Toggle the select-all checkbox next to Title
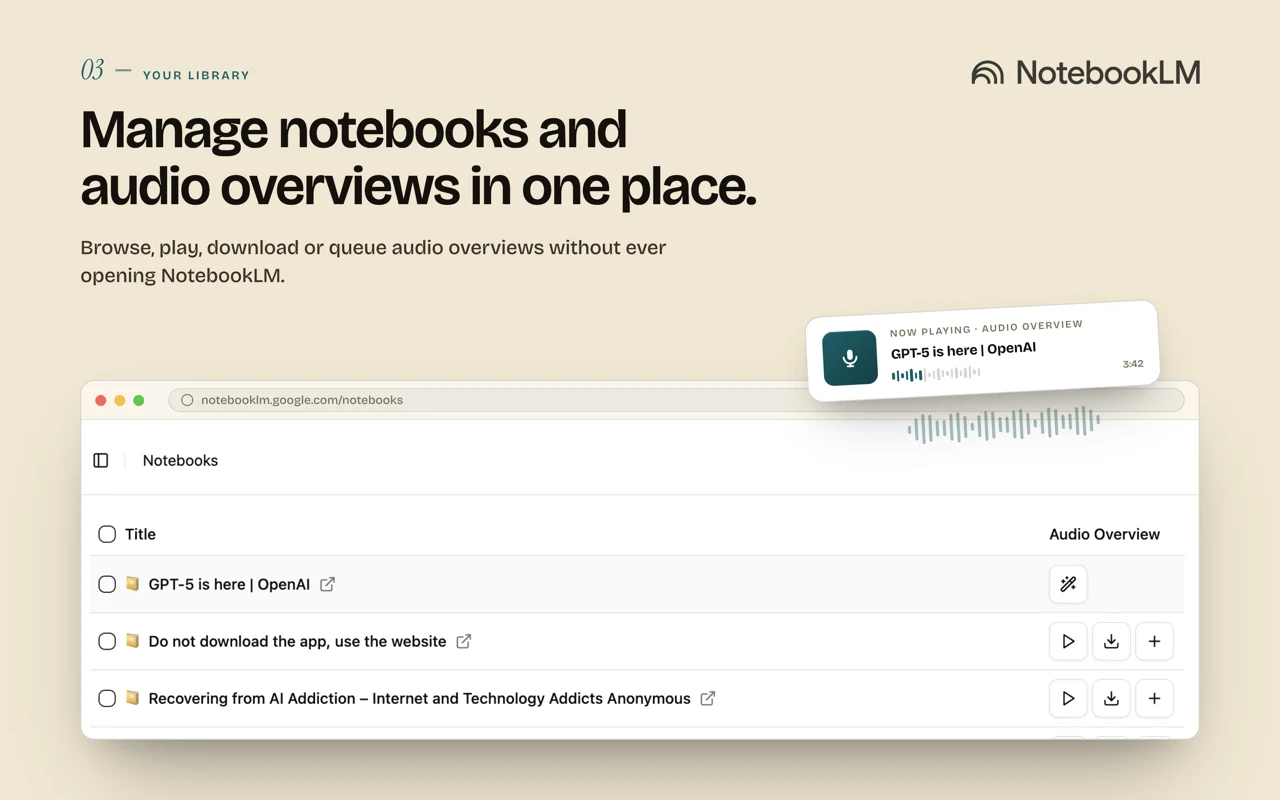Viewport: 1280px width, 800px height. [x=107, y=534]
